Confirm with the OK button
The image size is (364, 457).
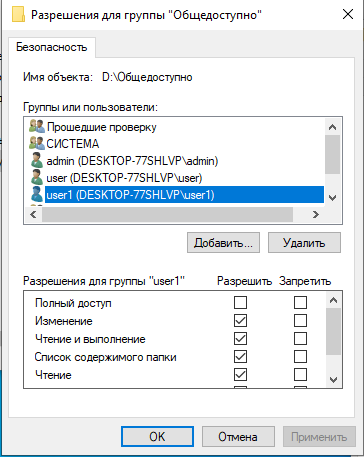[157, 436]
